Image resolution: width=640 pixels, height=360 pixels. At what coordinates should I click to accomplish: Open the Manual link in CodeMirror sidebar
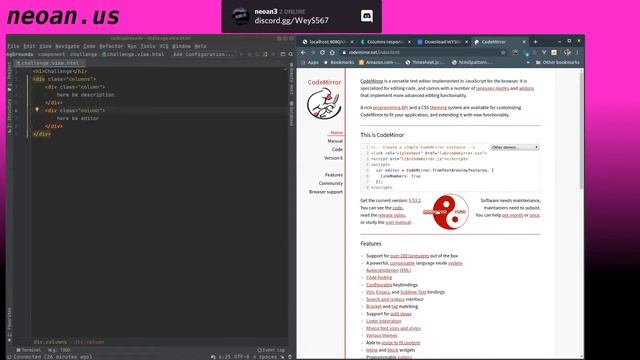[335, 141]
